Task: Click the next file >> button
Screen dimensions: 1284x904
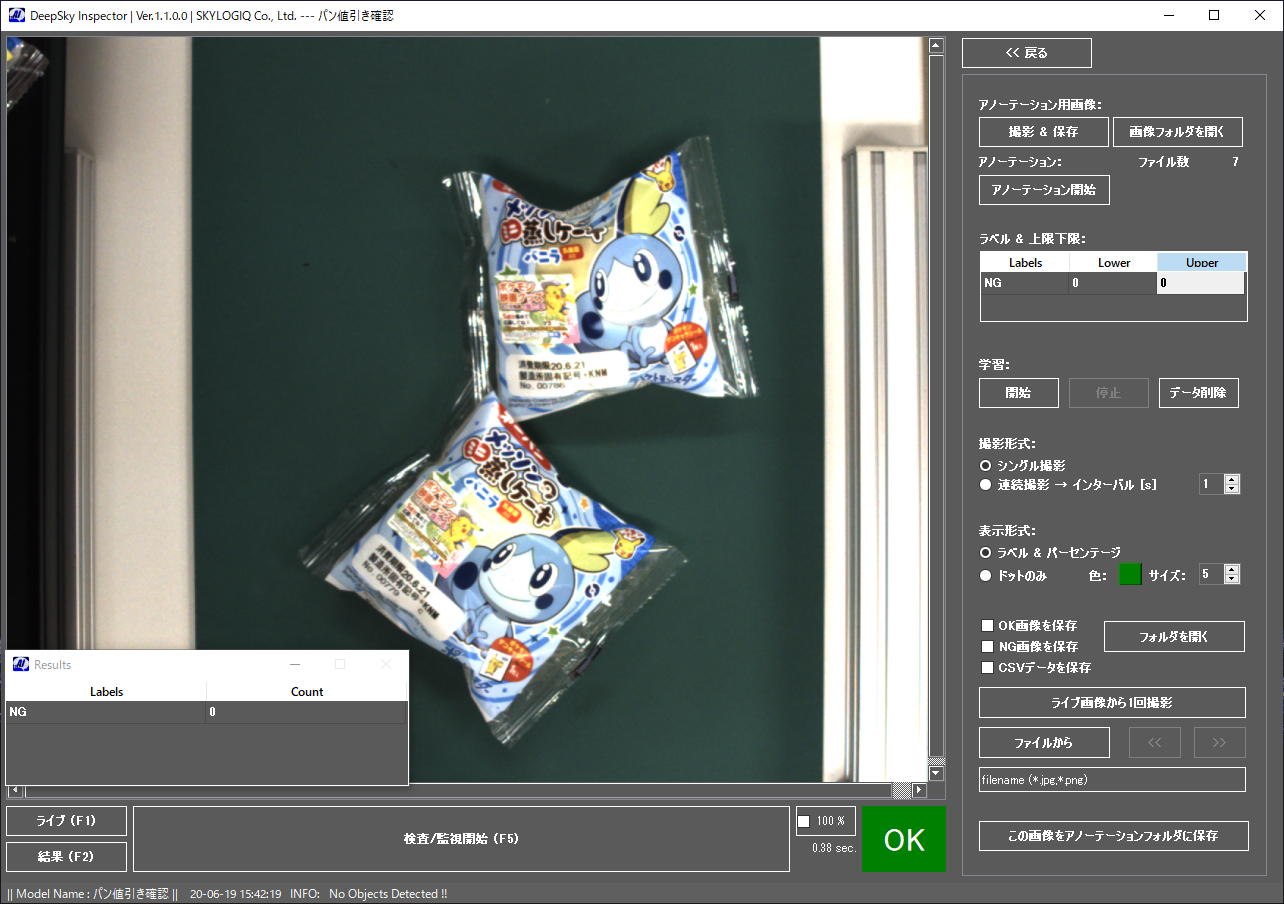Action: (x=1219, y=743)
